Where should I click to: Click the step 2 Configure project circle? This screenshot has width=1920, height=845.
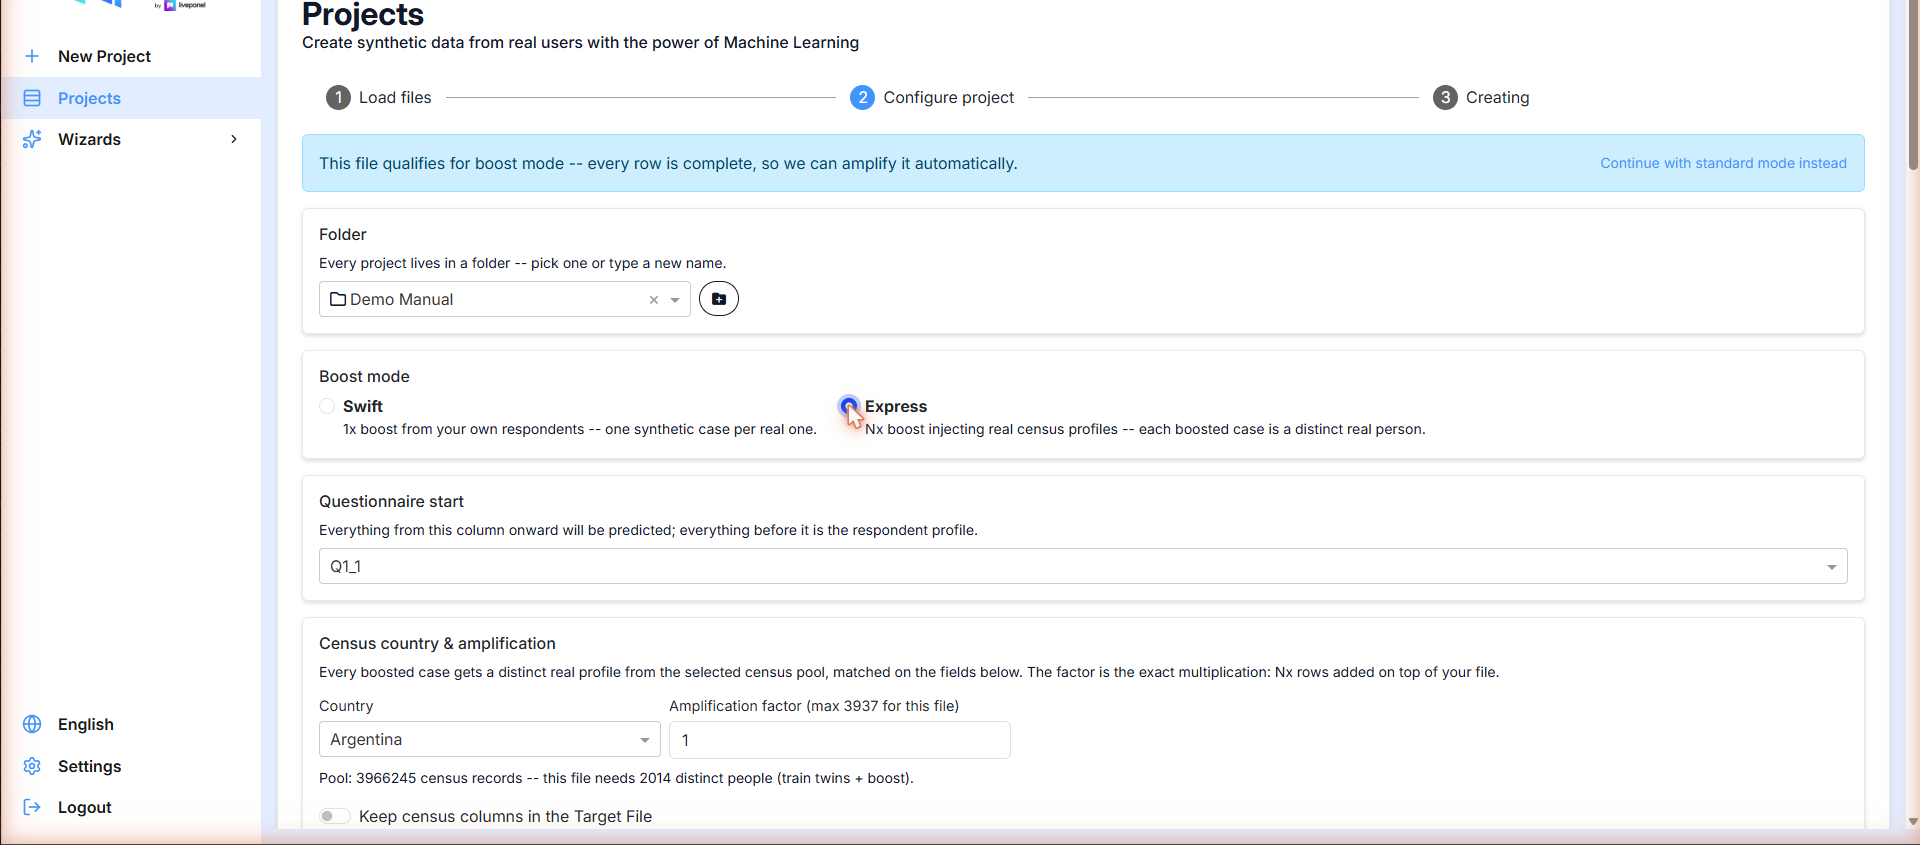tap(862, 97)
